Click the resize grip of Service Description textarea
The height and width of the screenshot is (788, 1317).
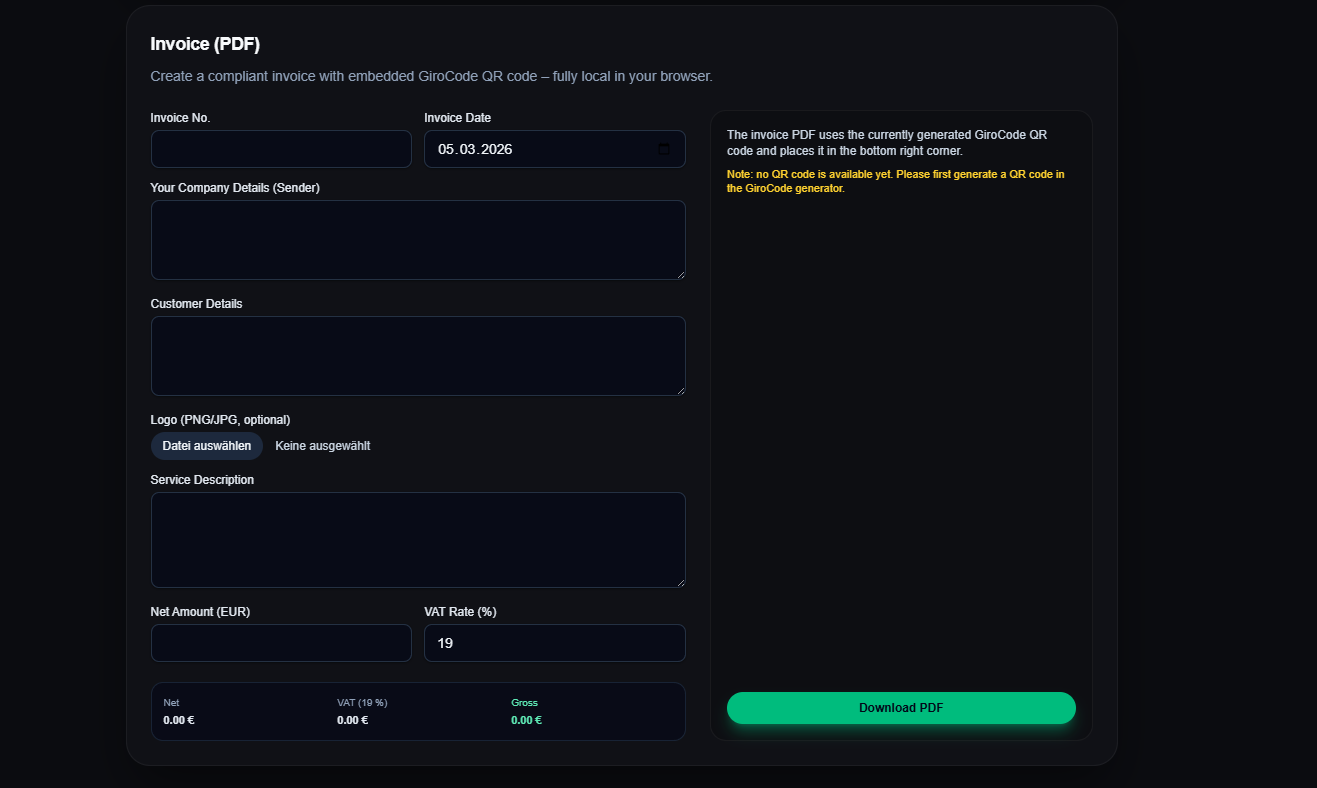pos(681,583)
